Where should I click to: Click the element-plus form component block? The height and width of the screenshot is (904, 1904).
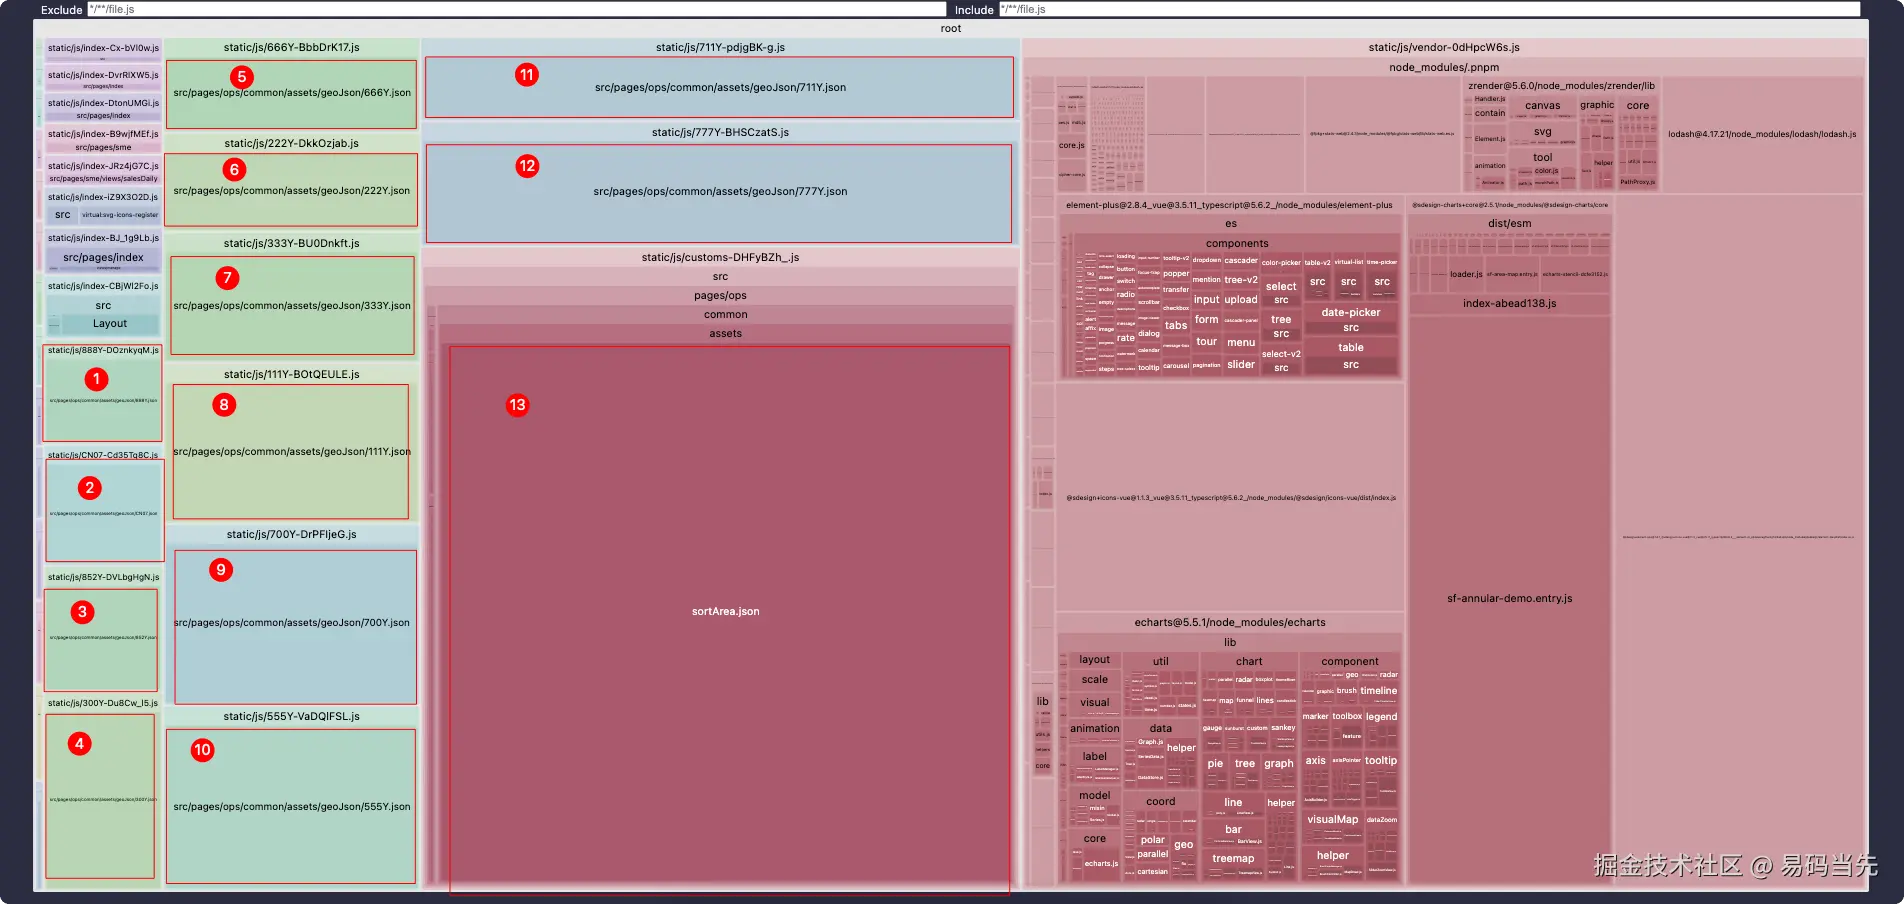click(x=1206, y=320)
